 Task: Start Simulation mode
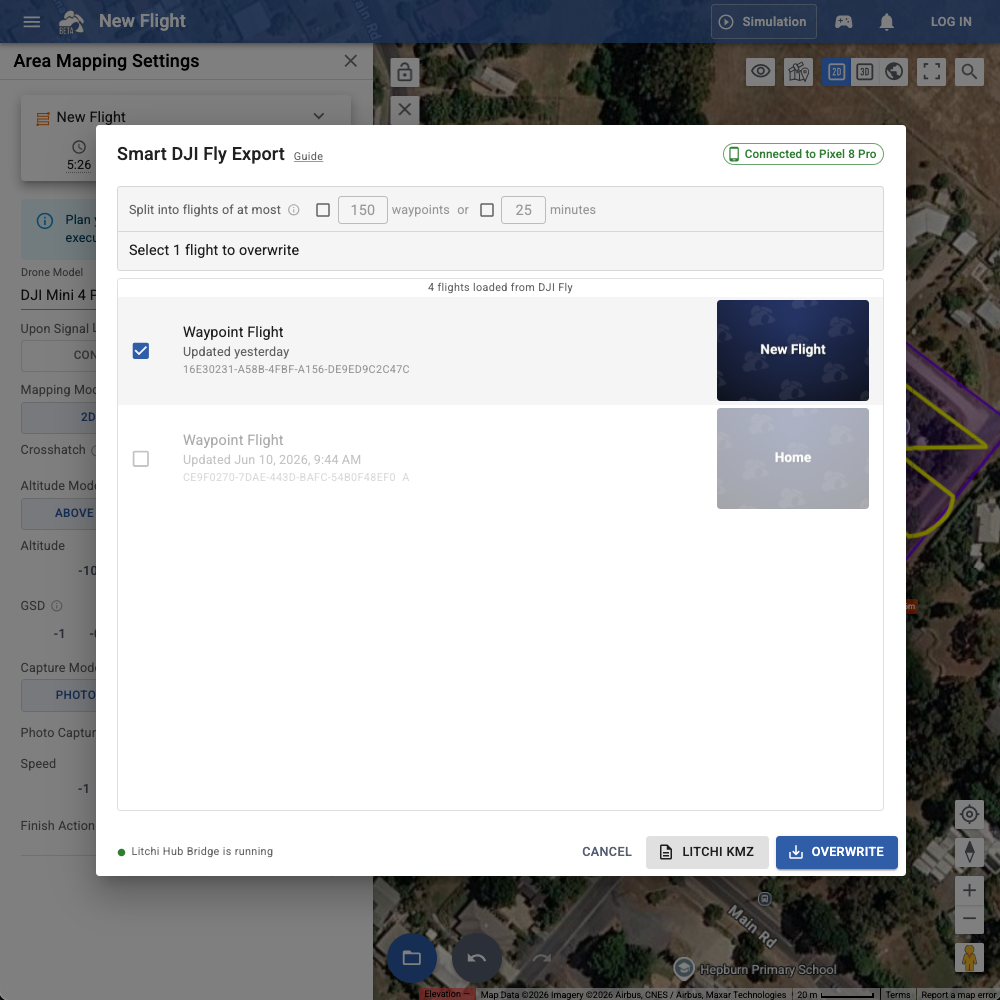pyautogui.click(x=763, y=22)
